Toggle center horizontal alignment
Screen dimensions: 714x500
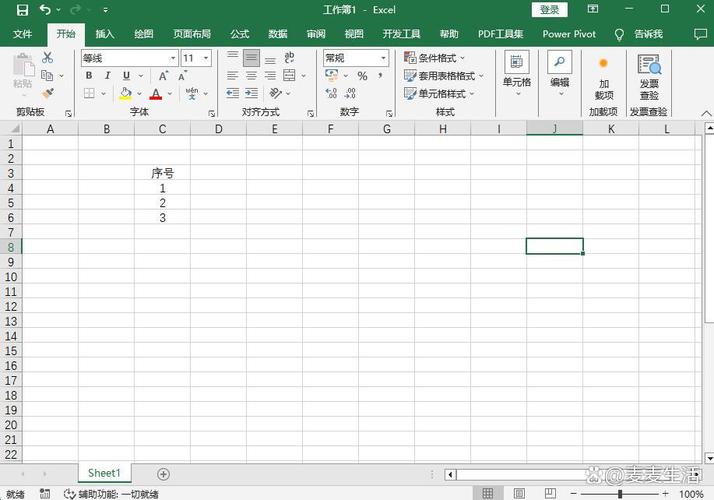251,76
